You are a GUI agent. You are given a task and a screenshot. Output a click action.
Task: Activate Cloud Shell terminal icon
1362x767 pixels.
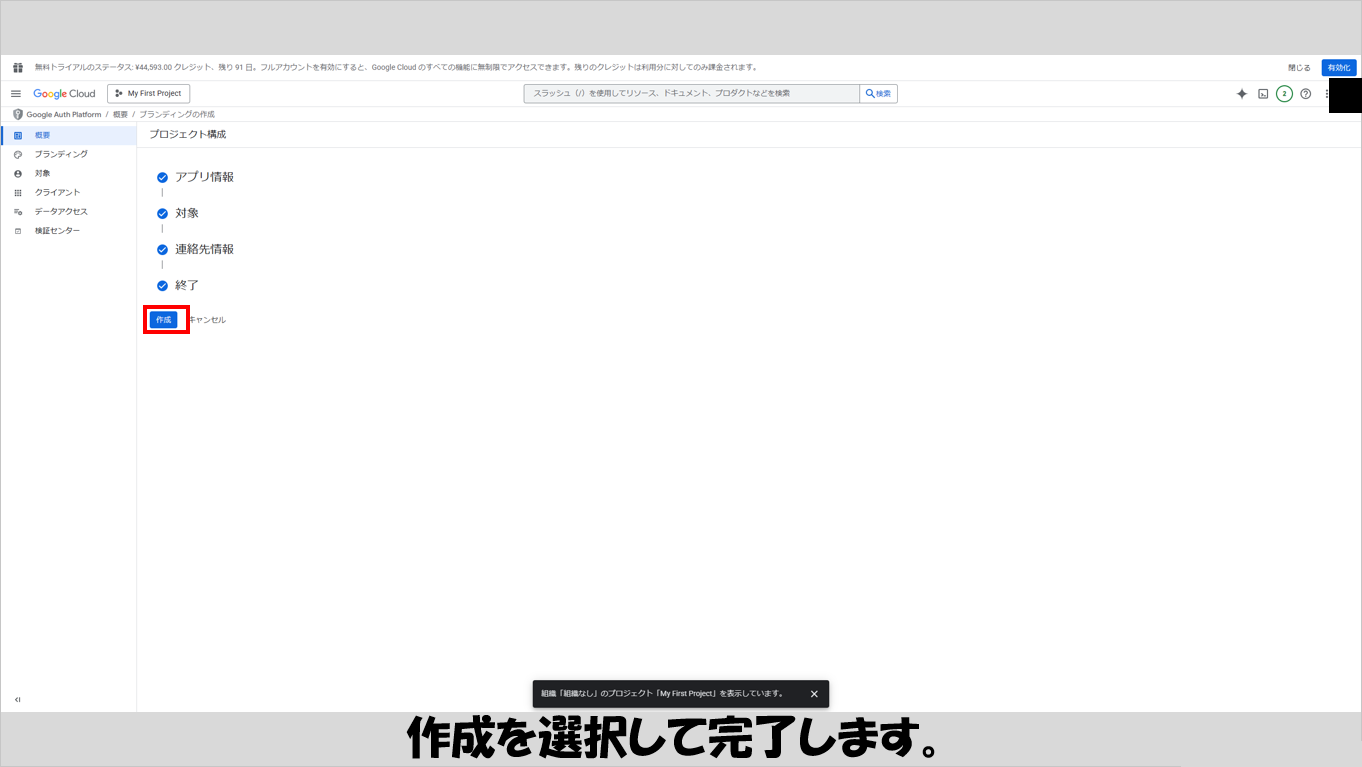tap(1263, 94)
